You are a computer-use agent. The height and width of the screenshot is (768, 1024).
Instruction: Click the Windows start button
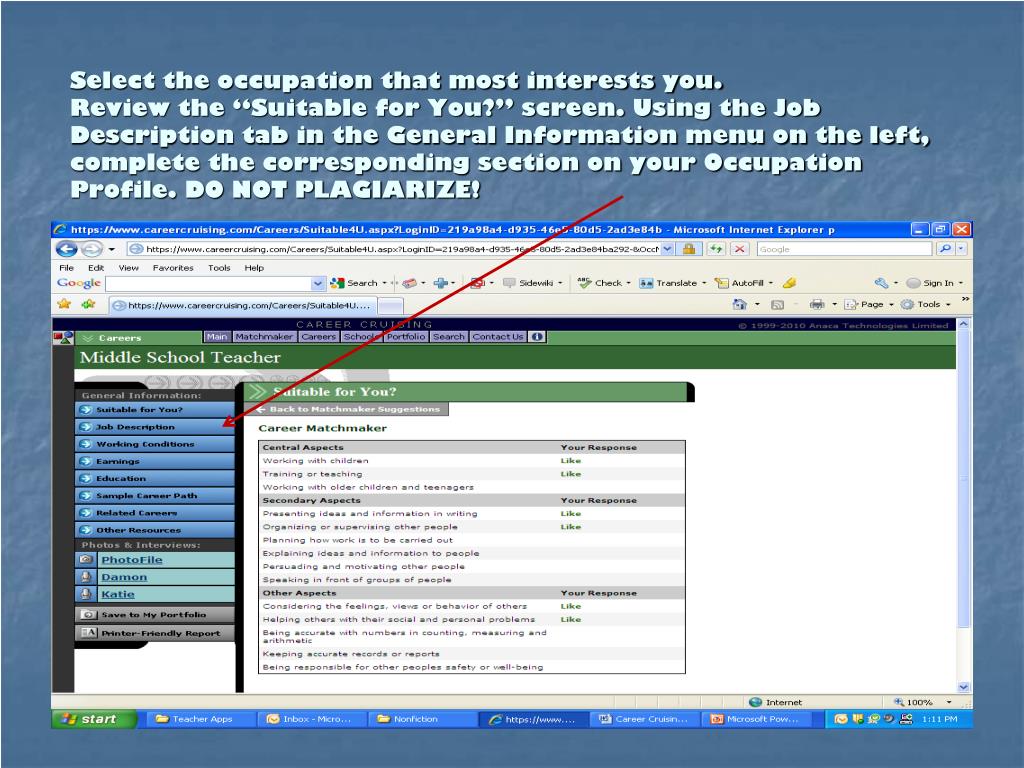click(93, 719)
